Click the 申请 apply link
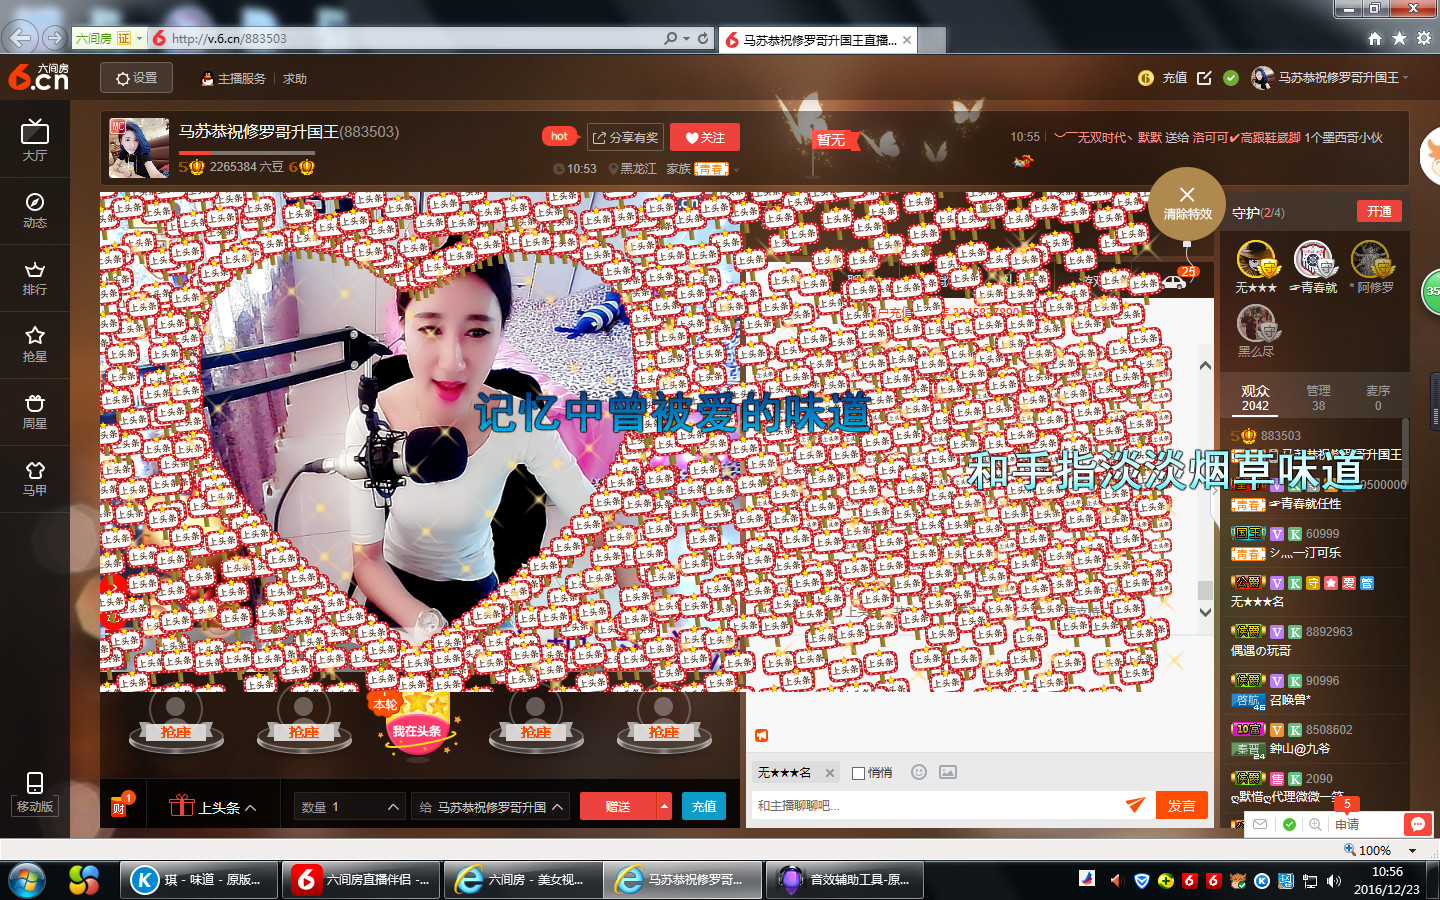 point(1347,824)
